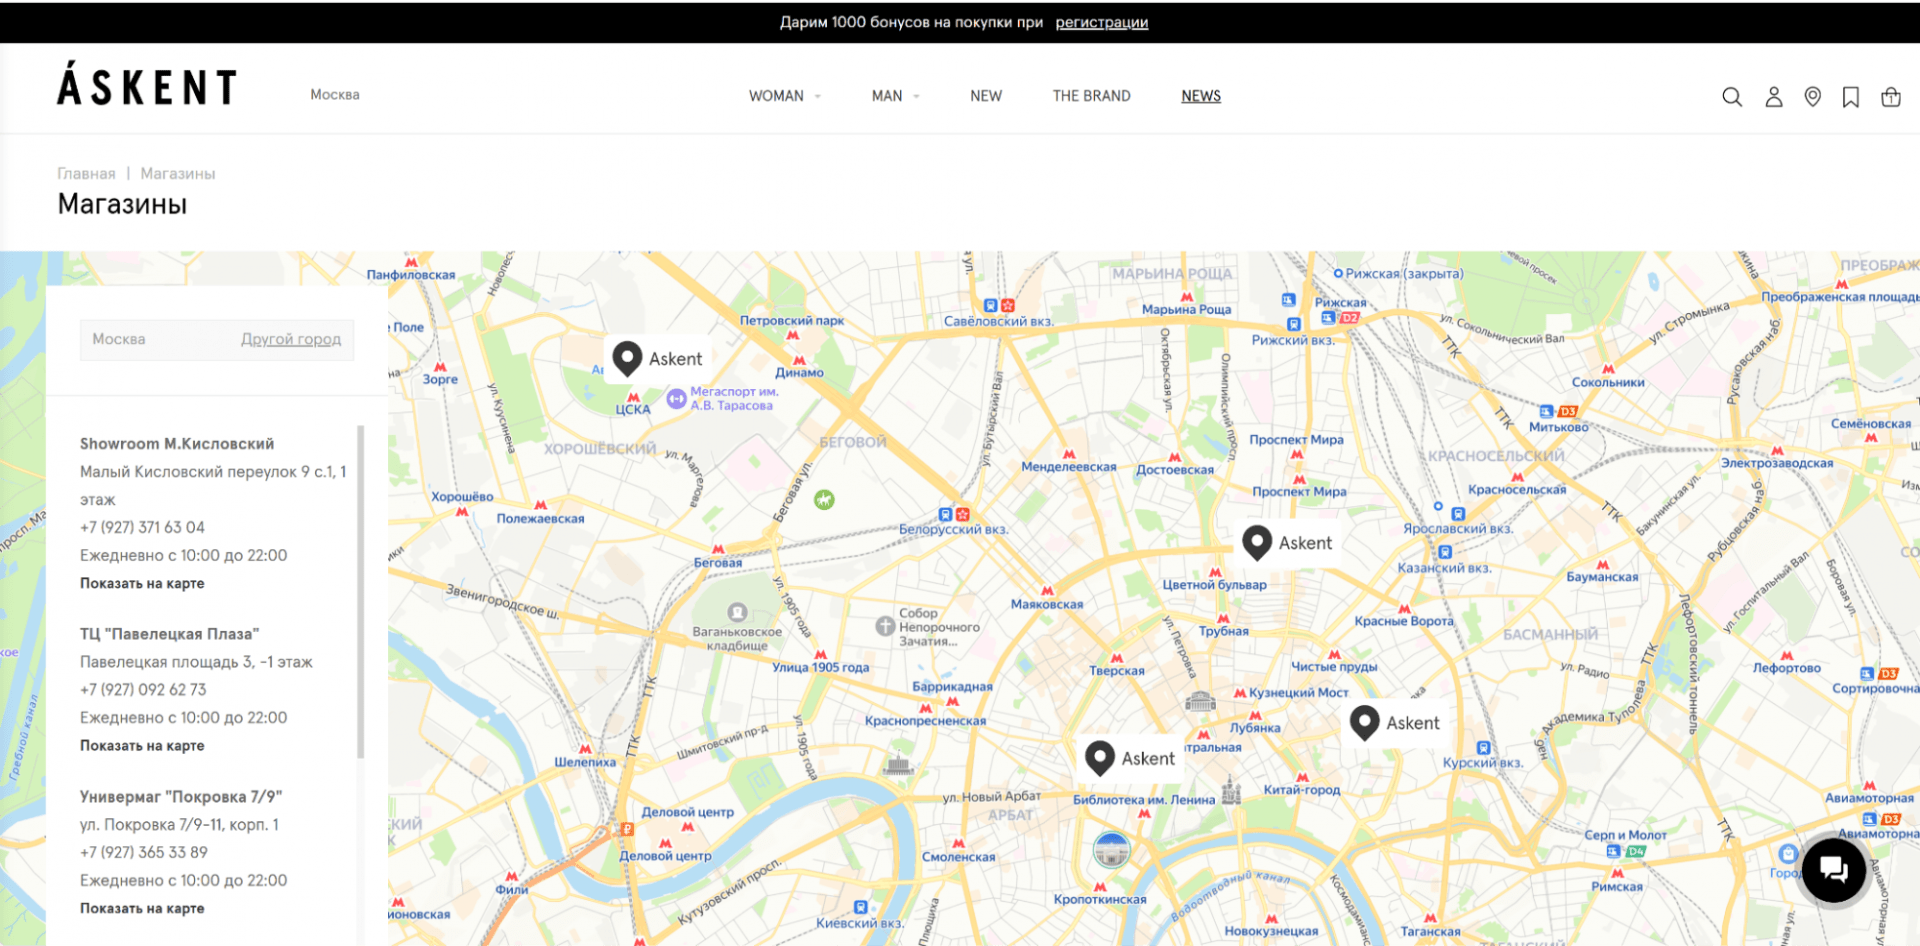Select Askent map marker near ЦСКА
This screenshot has height=946, width=1920.
tap(627, 357)
